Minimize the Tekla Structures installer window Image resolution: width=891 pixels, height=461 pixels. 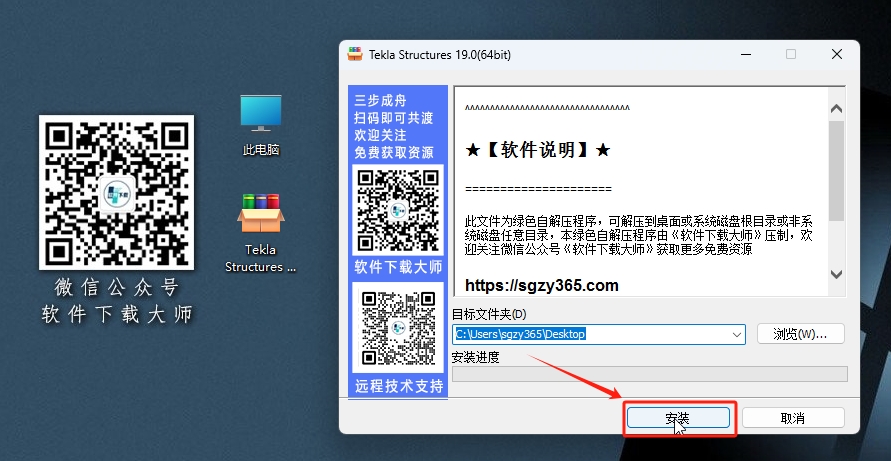(746, 54)
